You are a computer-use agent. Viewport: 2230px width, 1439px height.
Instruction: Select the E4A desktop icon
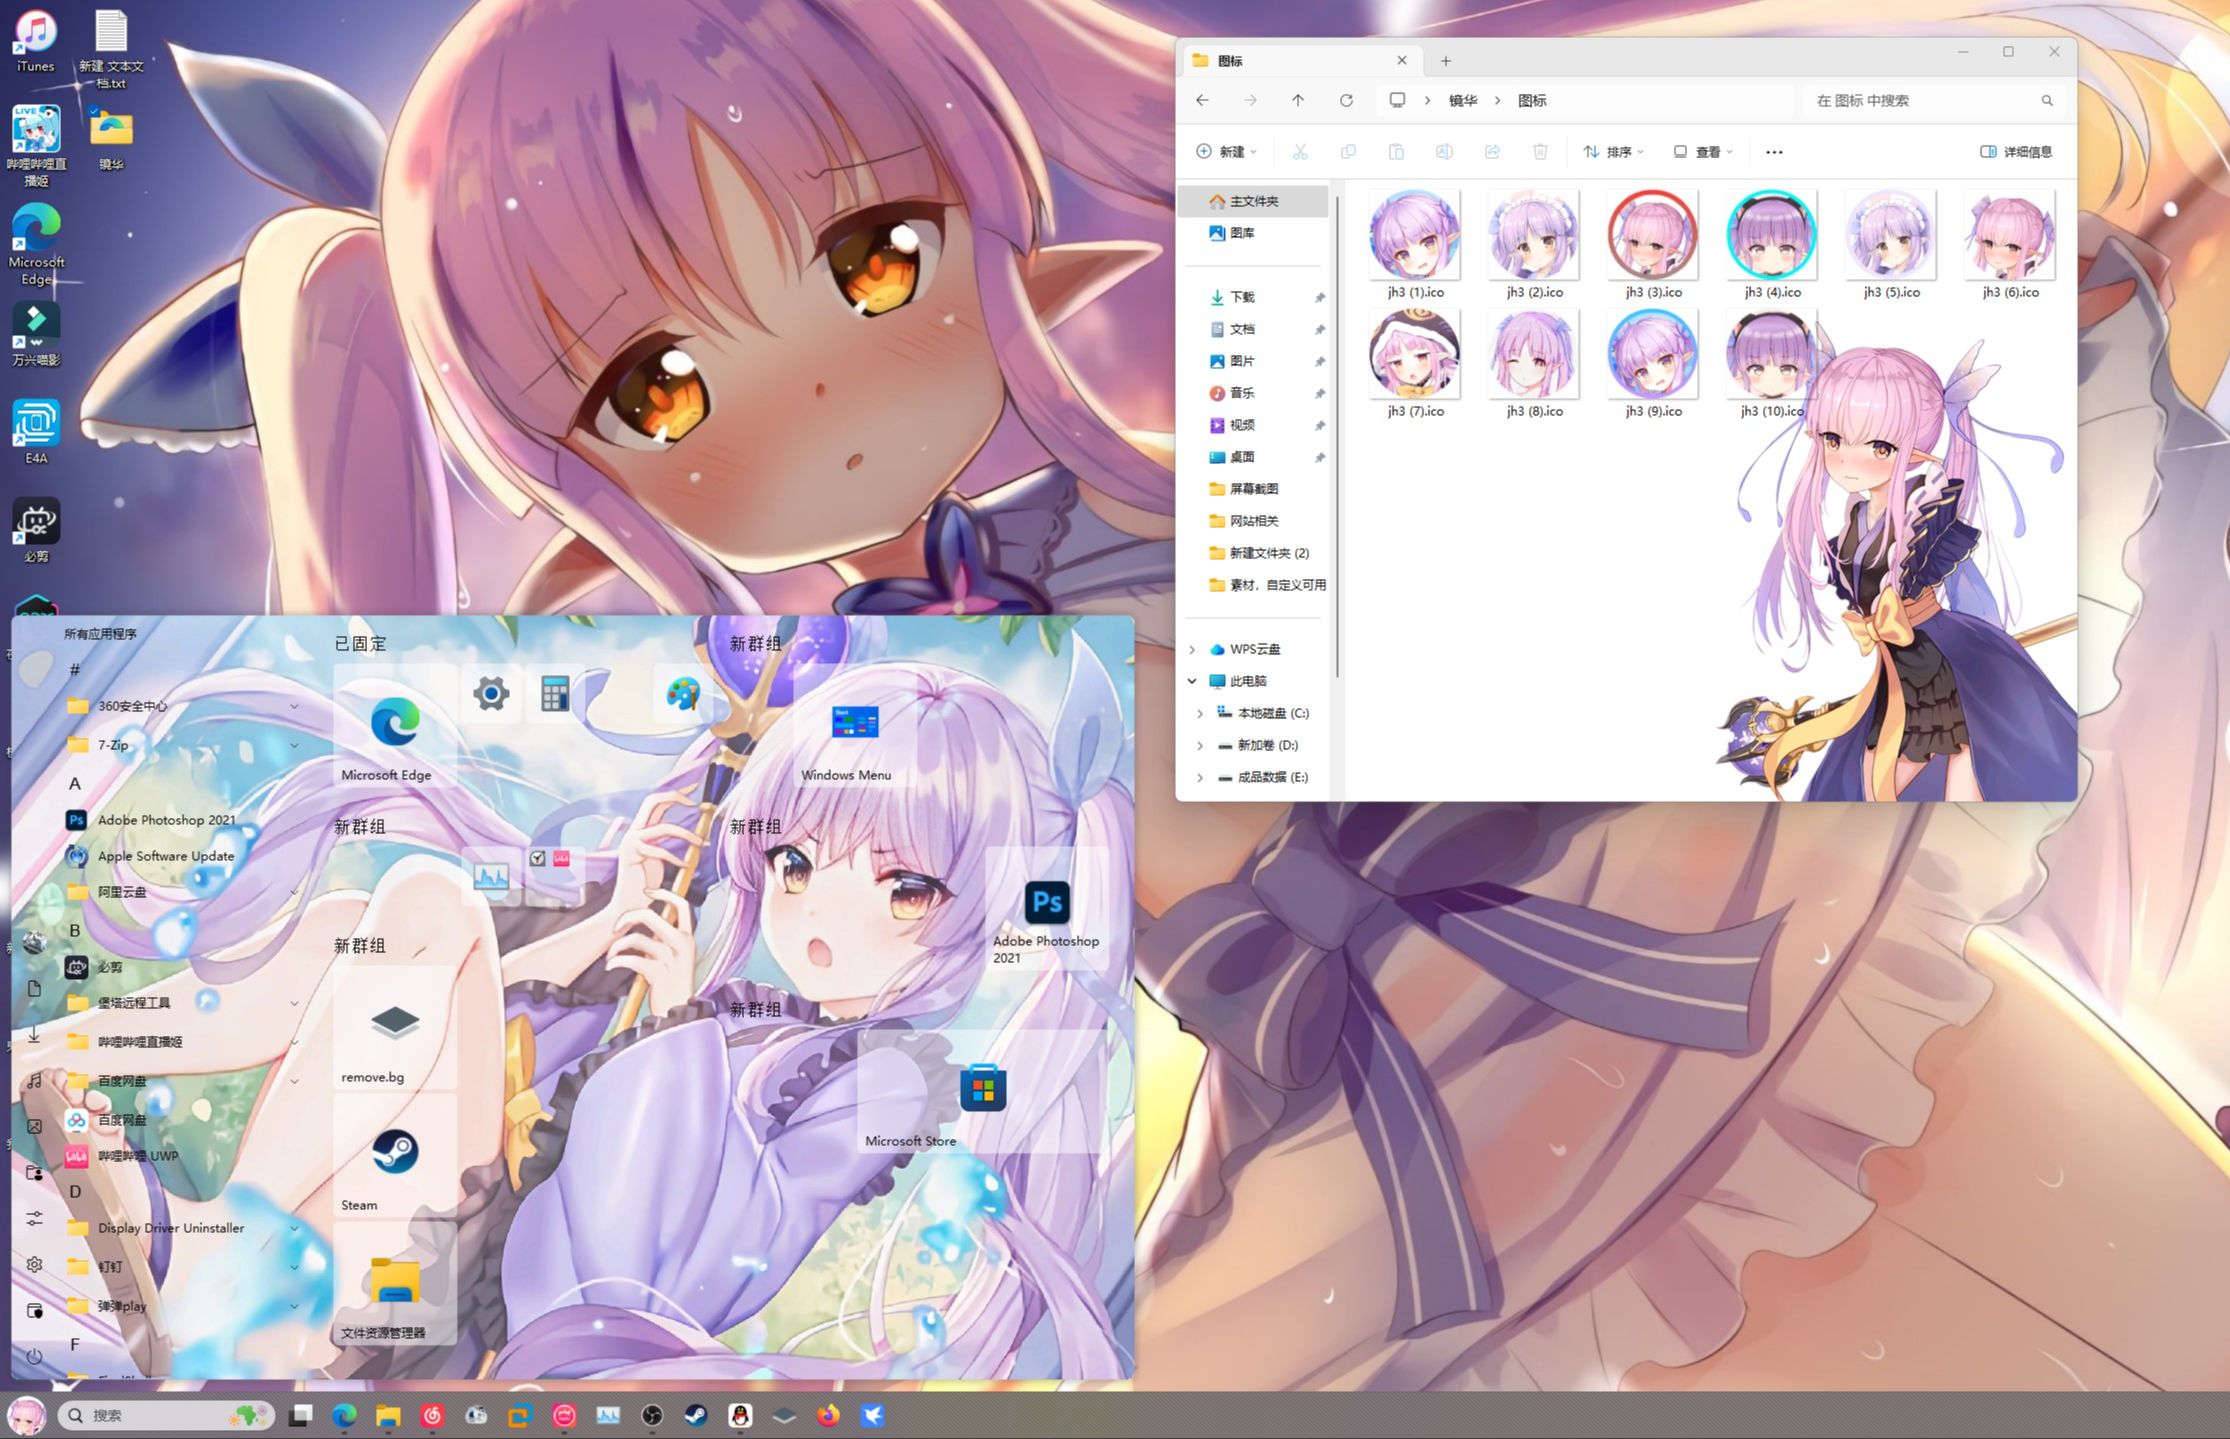click(36, 432)
